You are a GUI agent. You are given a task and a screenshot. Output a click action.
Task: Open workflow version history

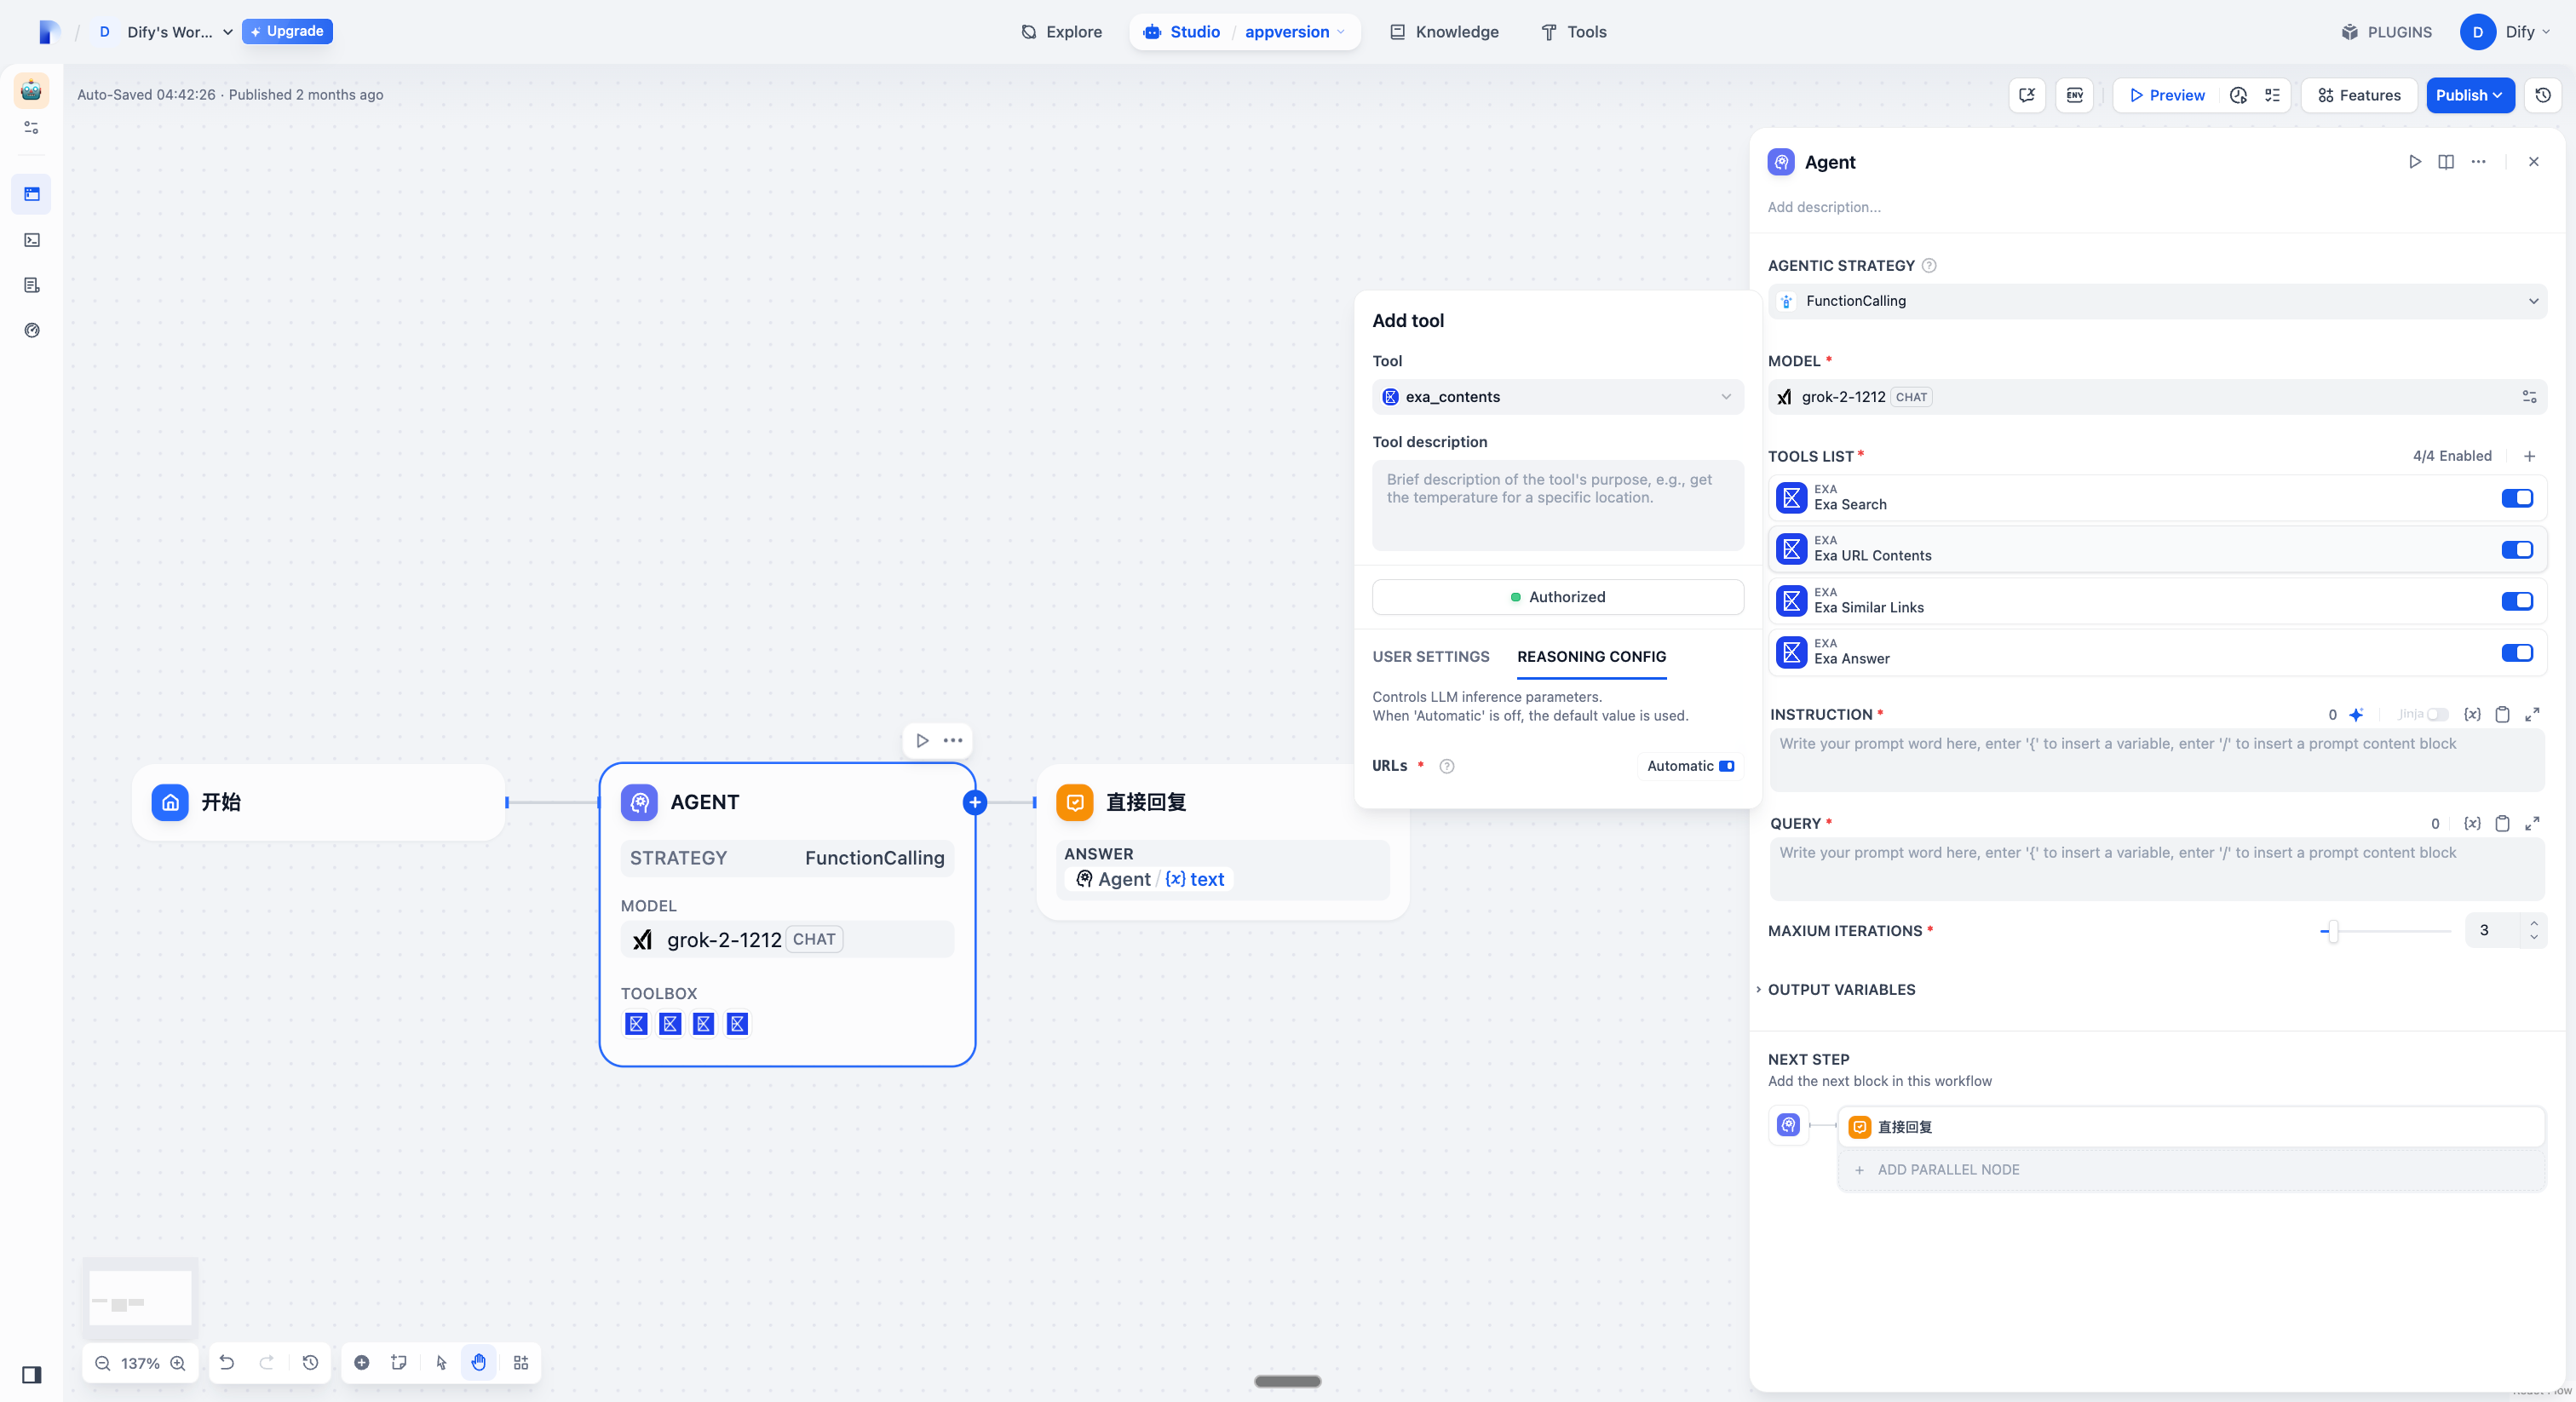point(2543,95)
